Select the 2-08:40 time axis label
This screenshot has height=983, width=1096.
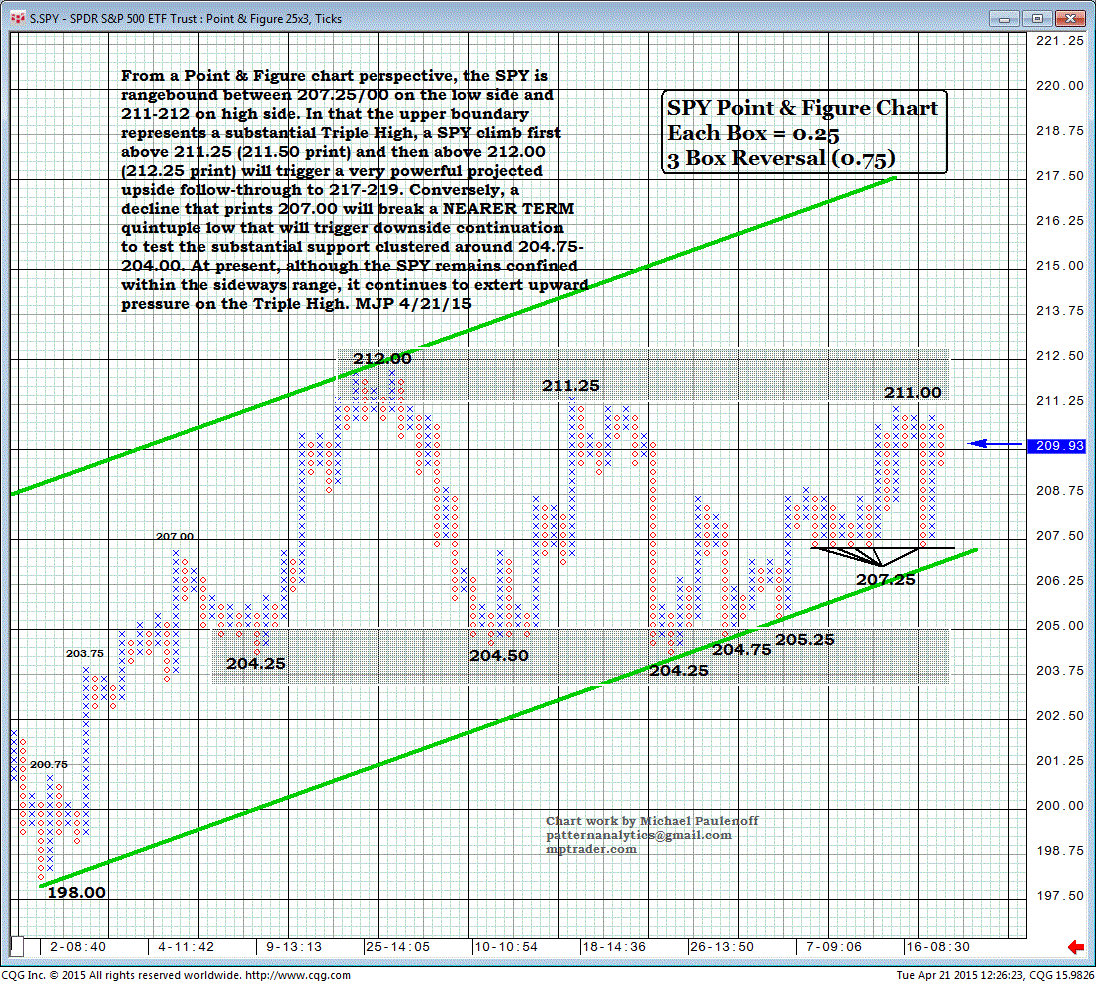tap(78, 947)
